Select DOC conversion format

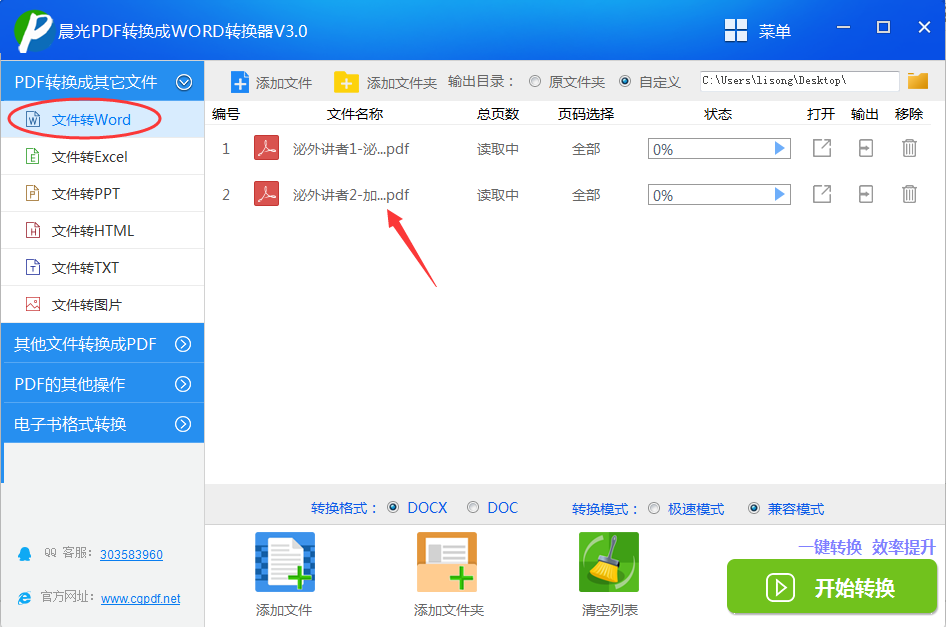pos(473,508)
